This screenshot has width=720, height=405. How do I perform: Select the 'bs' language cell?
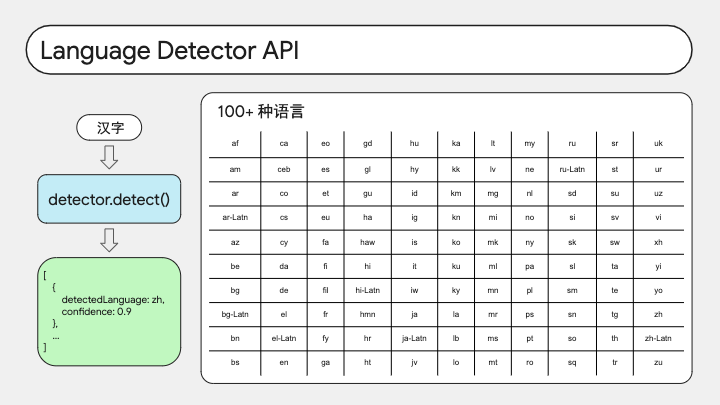(235, 362)
